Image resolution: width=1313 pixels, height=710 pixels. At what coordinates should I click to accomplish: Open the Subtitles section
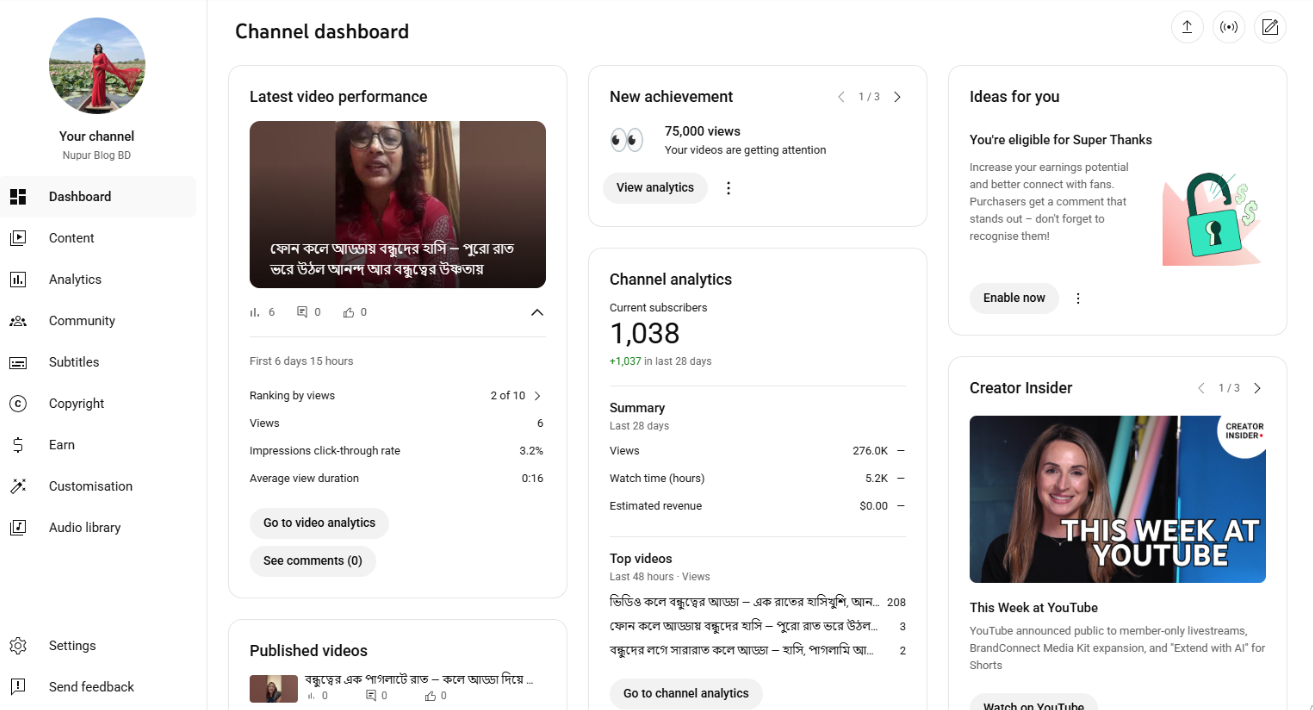tap(75, 362)
